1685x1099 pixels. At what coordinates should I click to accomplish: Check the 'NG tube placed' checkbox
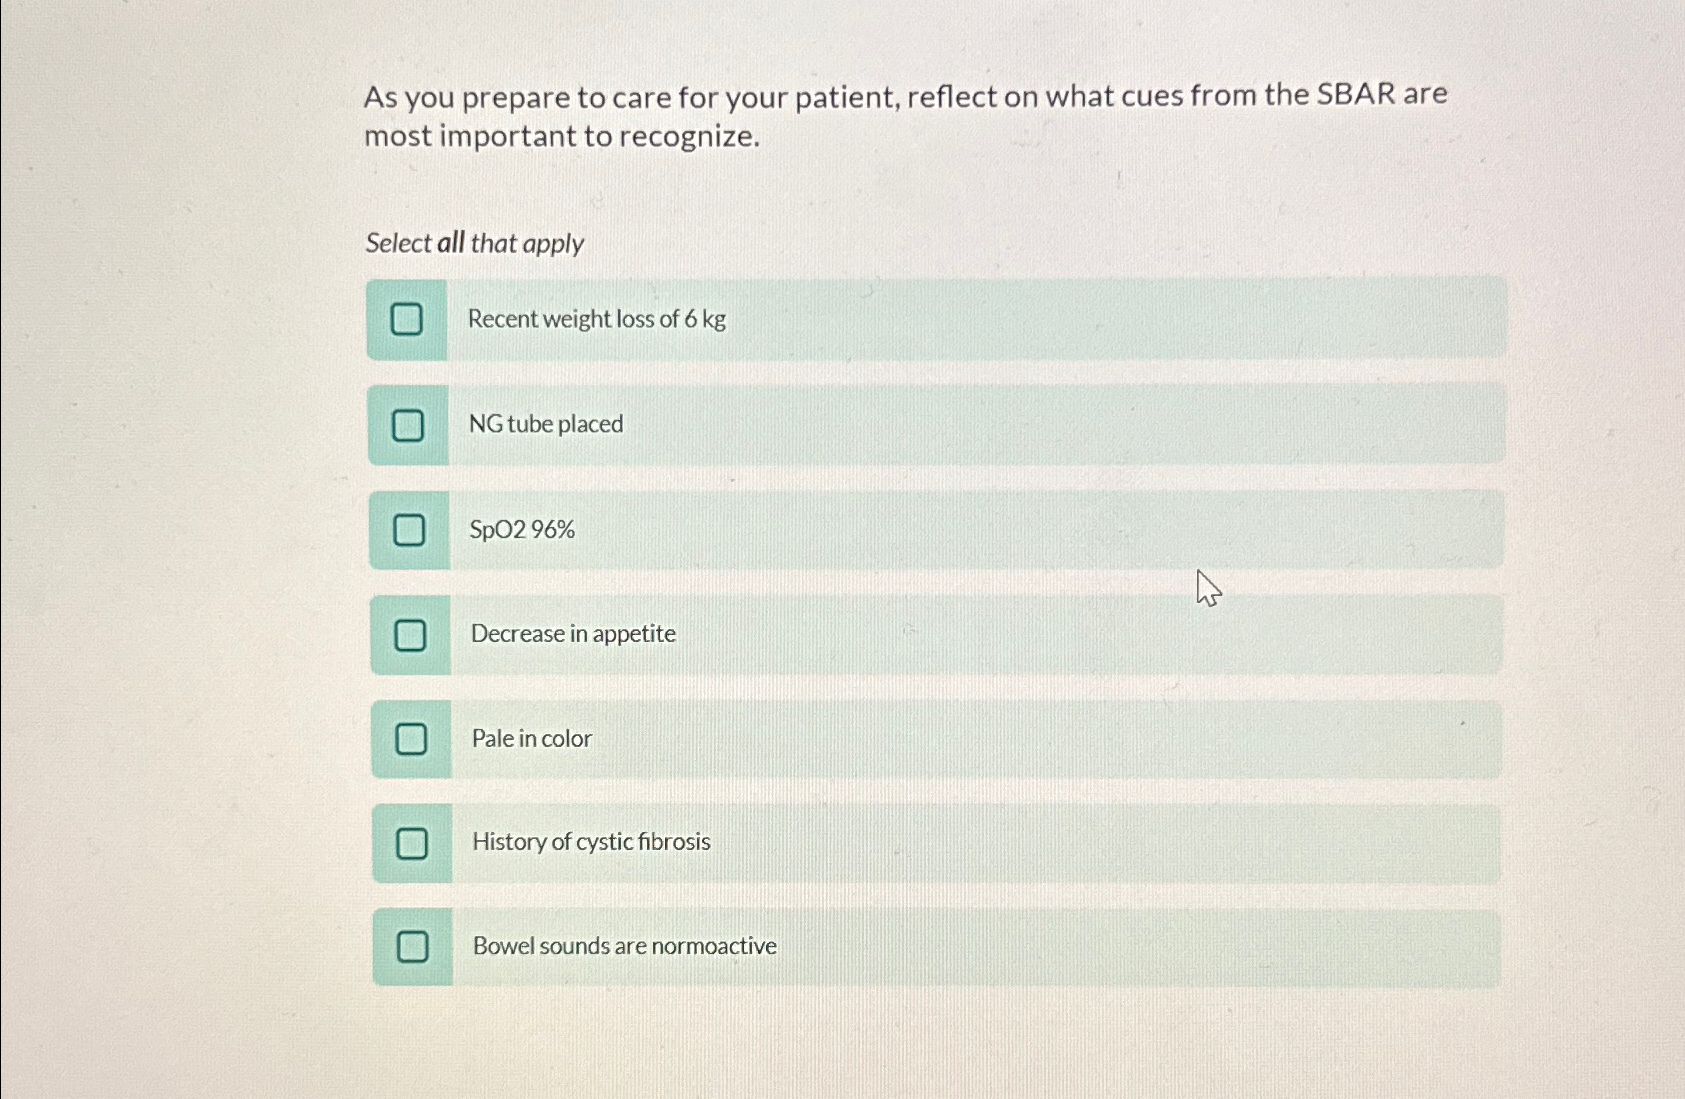coord(409,427)
